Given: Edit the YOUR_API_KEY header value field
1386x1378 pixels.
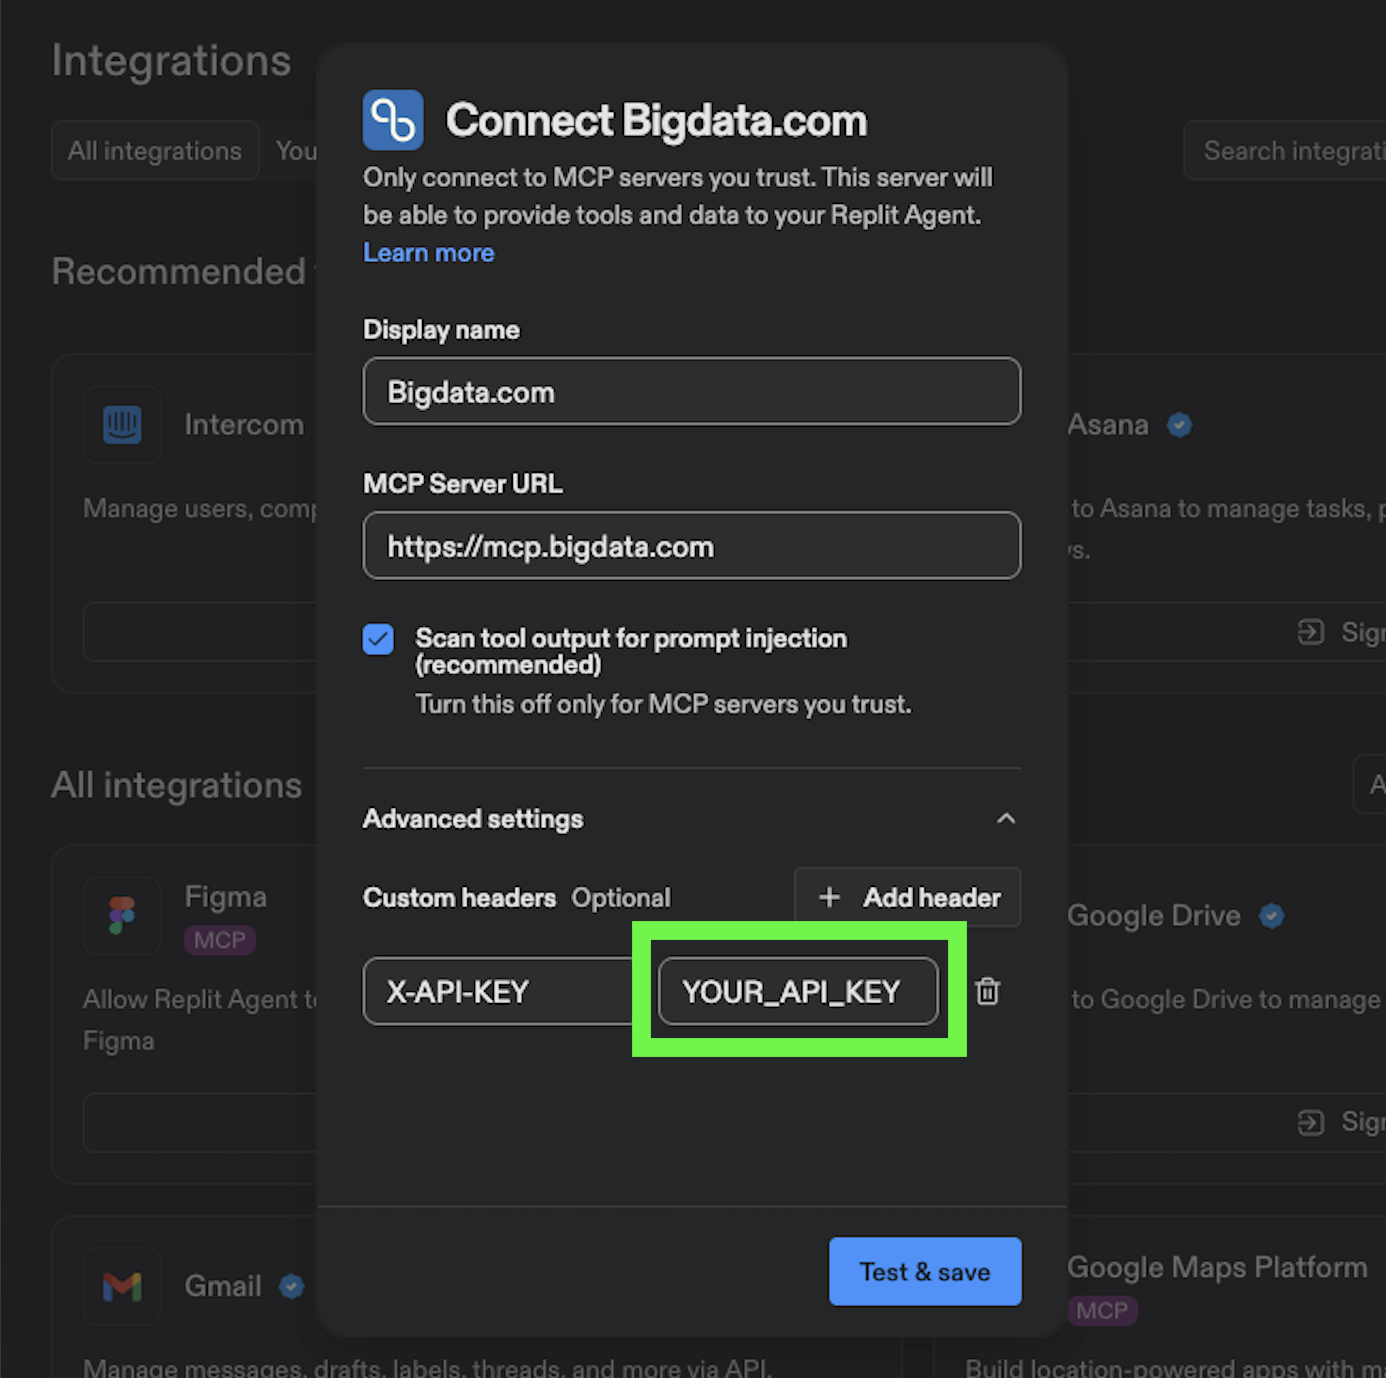Looking at the screenshot, I should coord(798,991).
